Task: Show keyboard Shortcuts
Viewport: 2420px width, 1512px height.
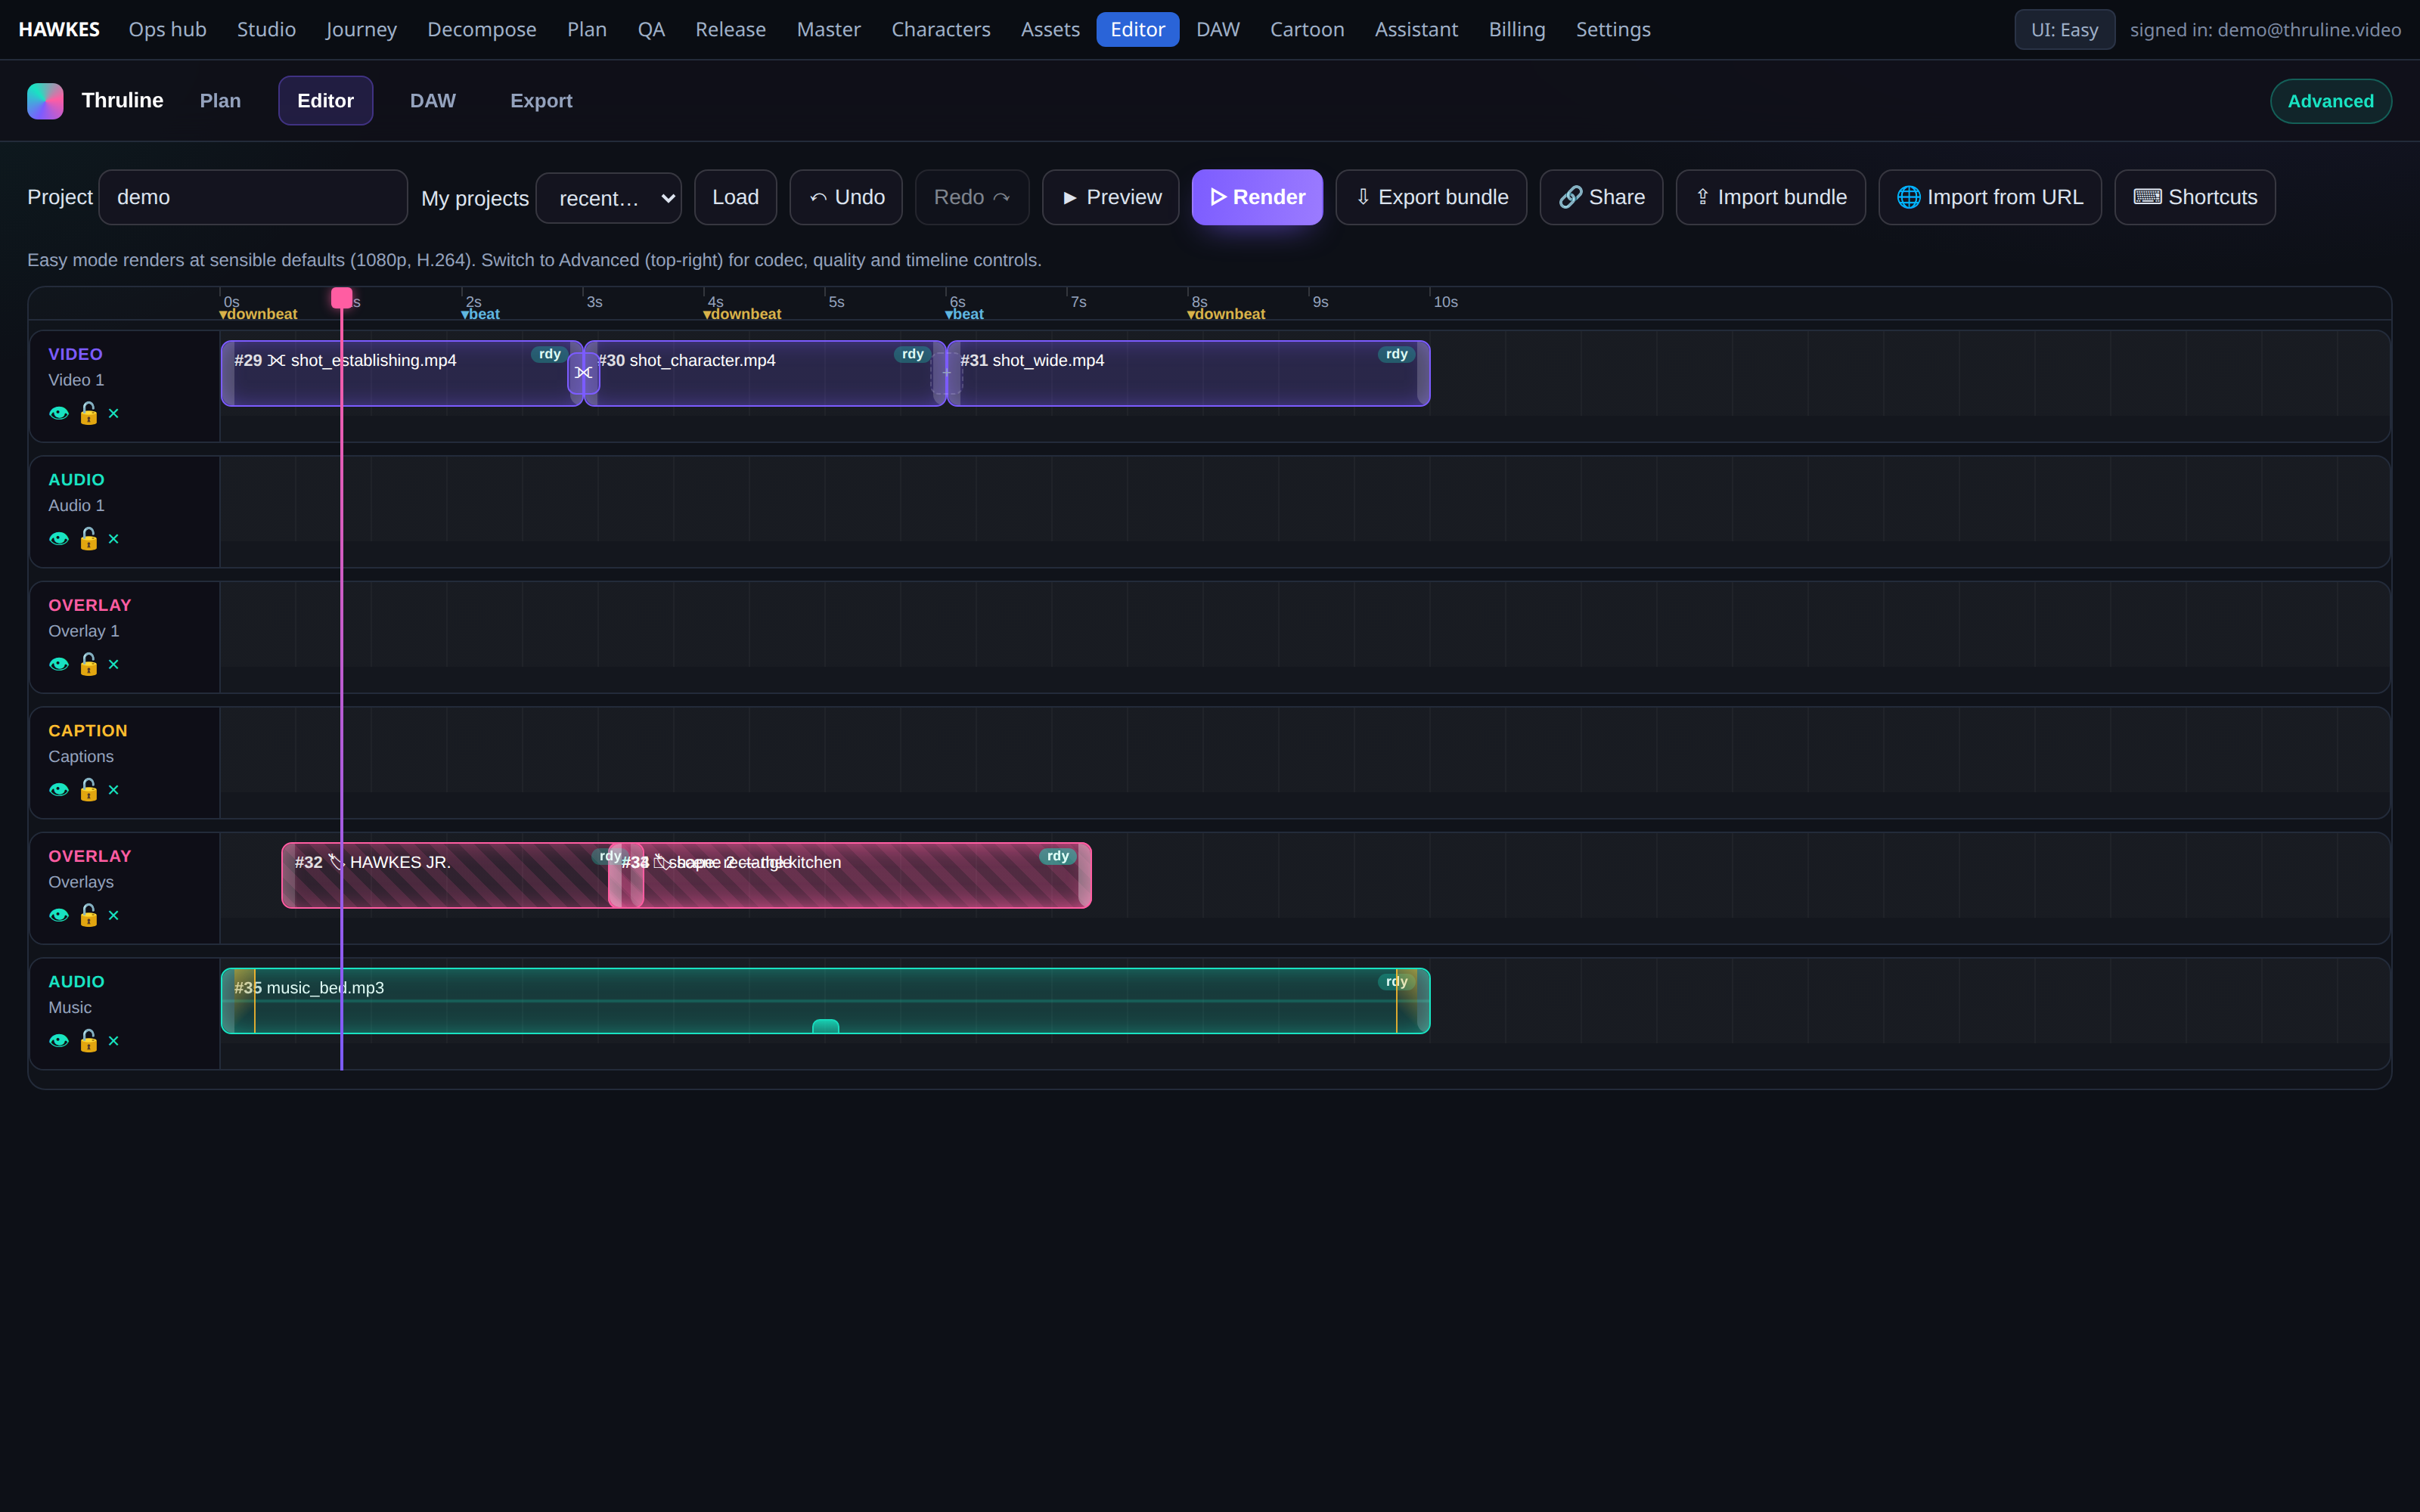Action: click(2195, 197)
